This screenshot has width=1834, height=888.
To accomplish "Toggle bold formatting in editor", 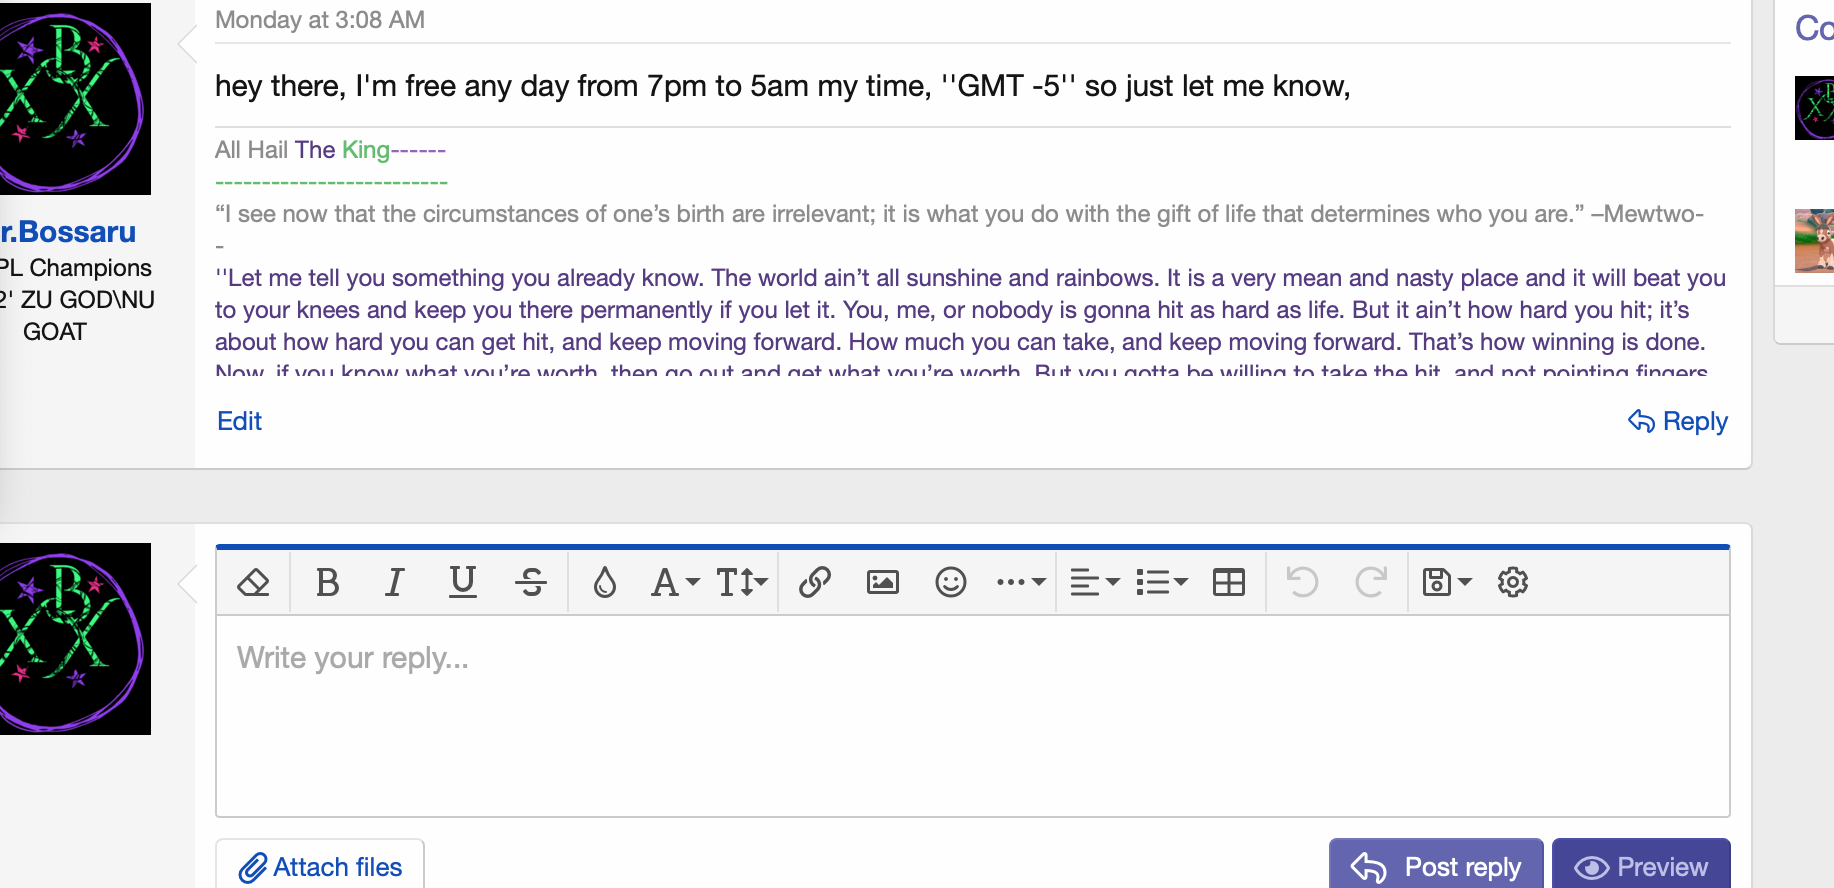I will (327, 582).
